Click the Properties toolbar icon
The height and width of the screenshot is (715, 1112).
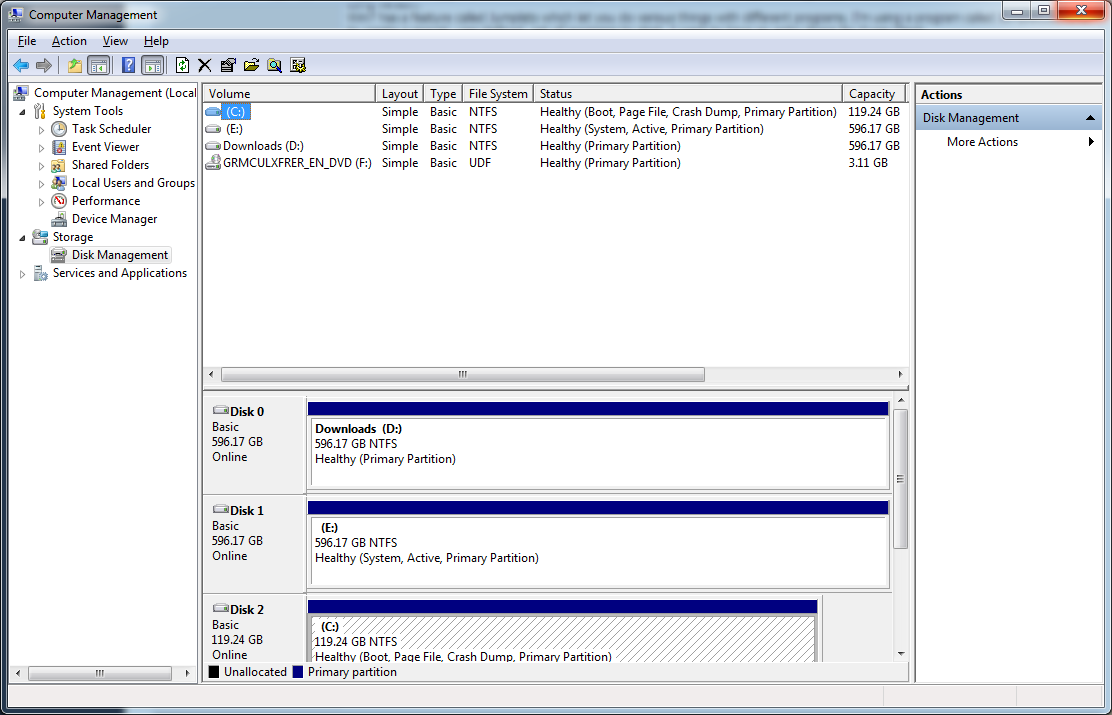tap(228, 65)
